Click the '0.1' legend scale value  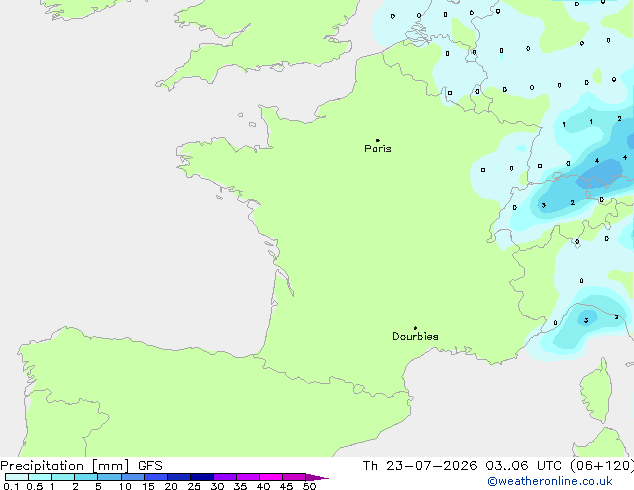pos(11,486)
